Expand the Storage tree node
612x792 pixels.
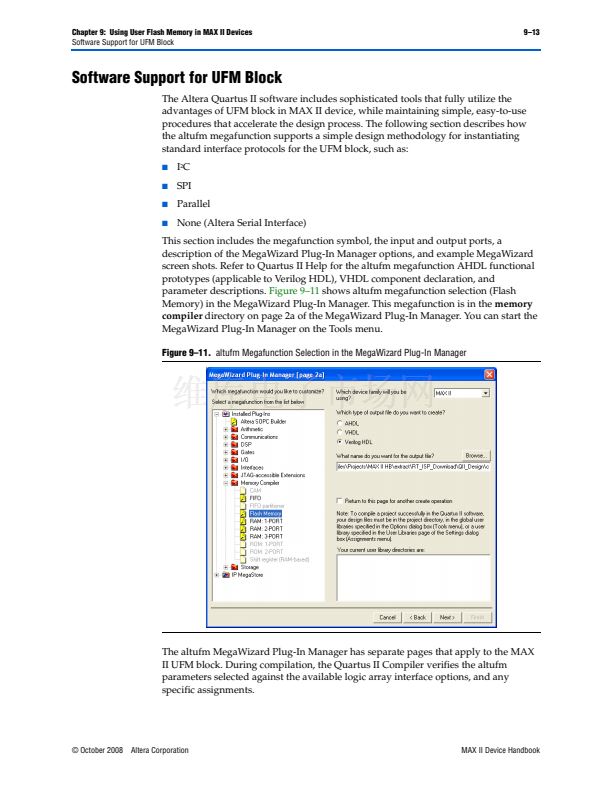tap(226, 567)
